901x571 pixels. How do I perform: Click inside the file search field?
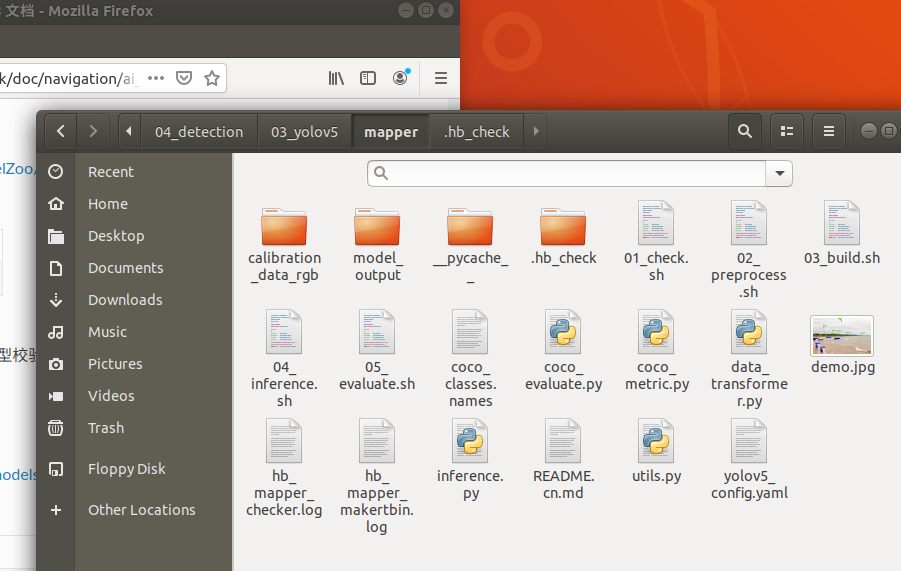[x=570, y=173]
